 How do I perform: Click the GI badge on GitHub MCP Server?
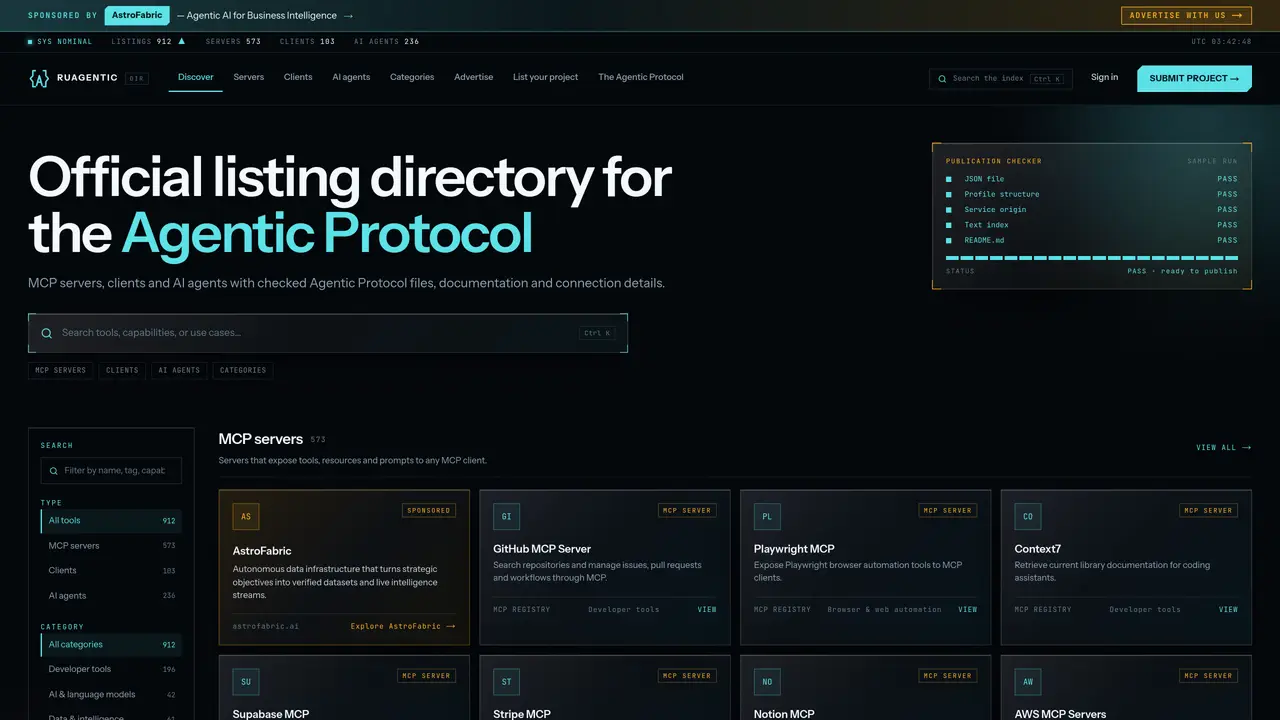pos(506,517)
